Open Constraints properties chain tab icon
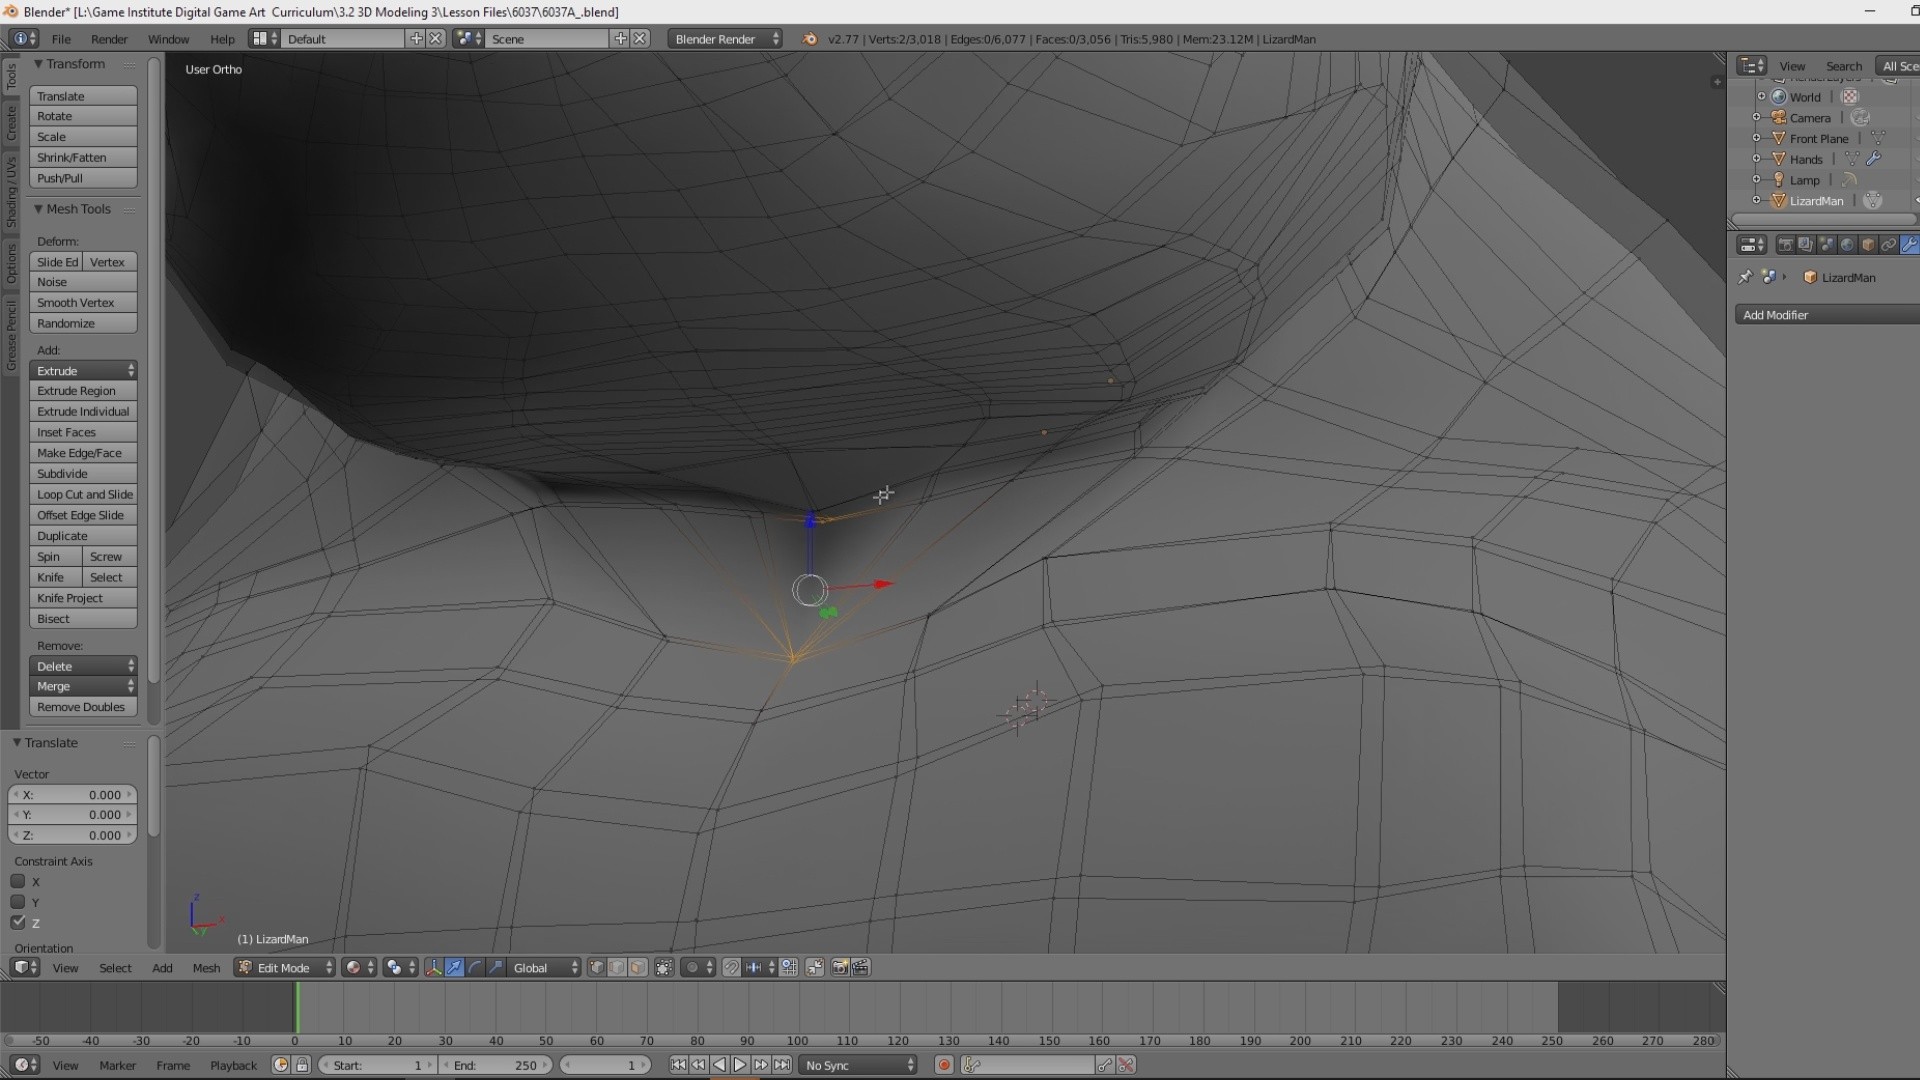Screen dimensions: 1920x1080 pos(1888,244)
